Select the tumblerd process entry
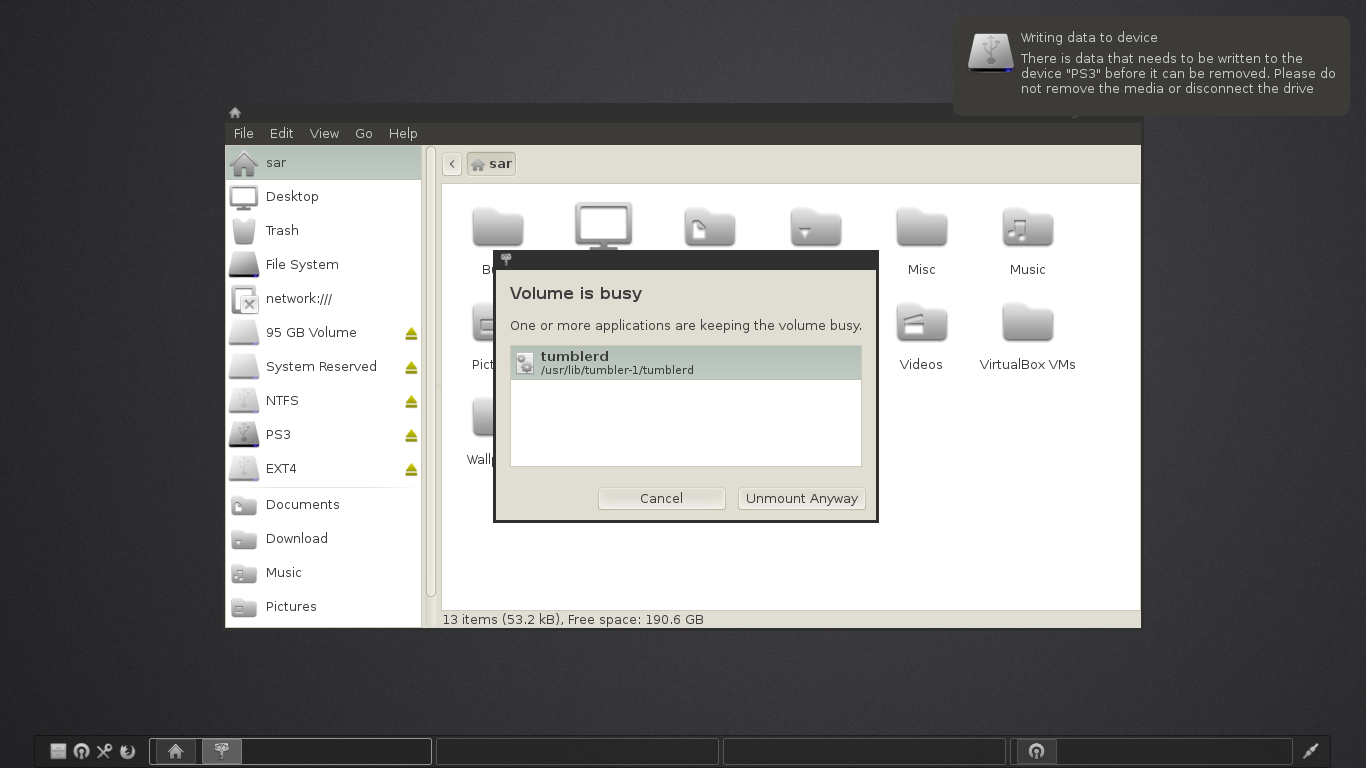This screenshot has width=1366, height=768. [x=685, y=363]
